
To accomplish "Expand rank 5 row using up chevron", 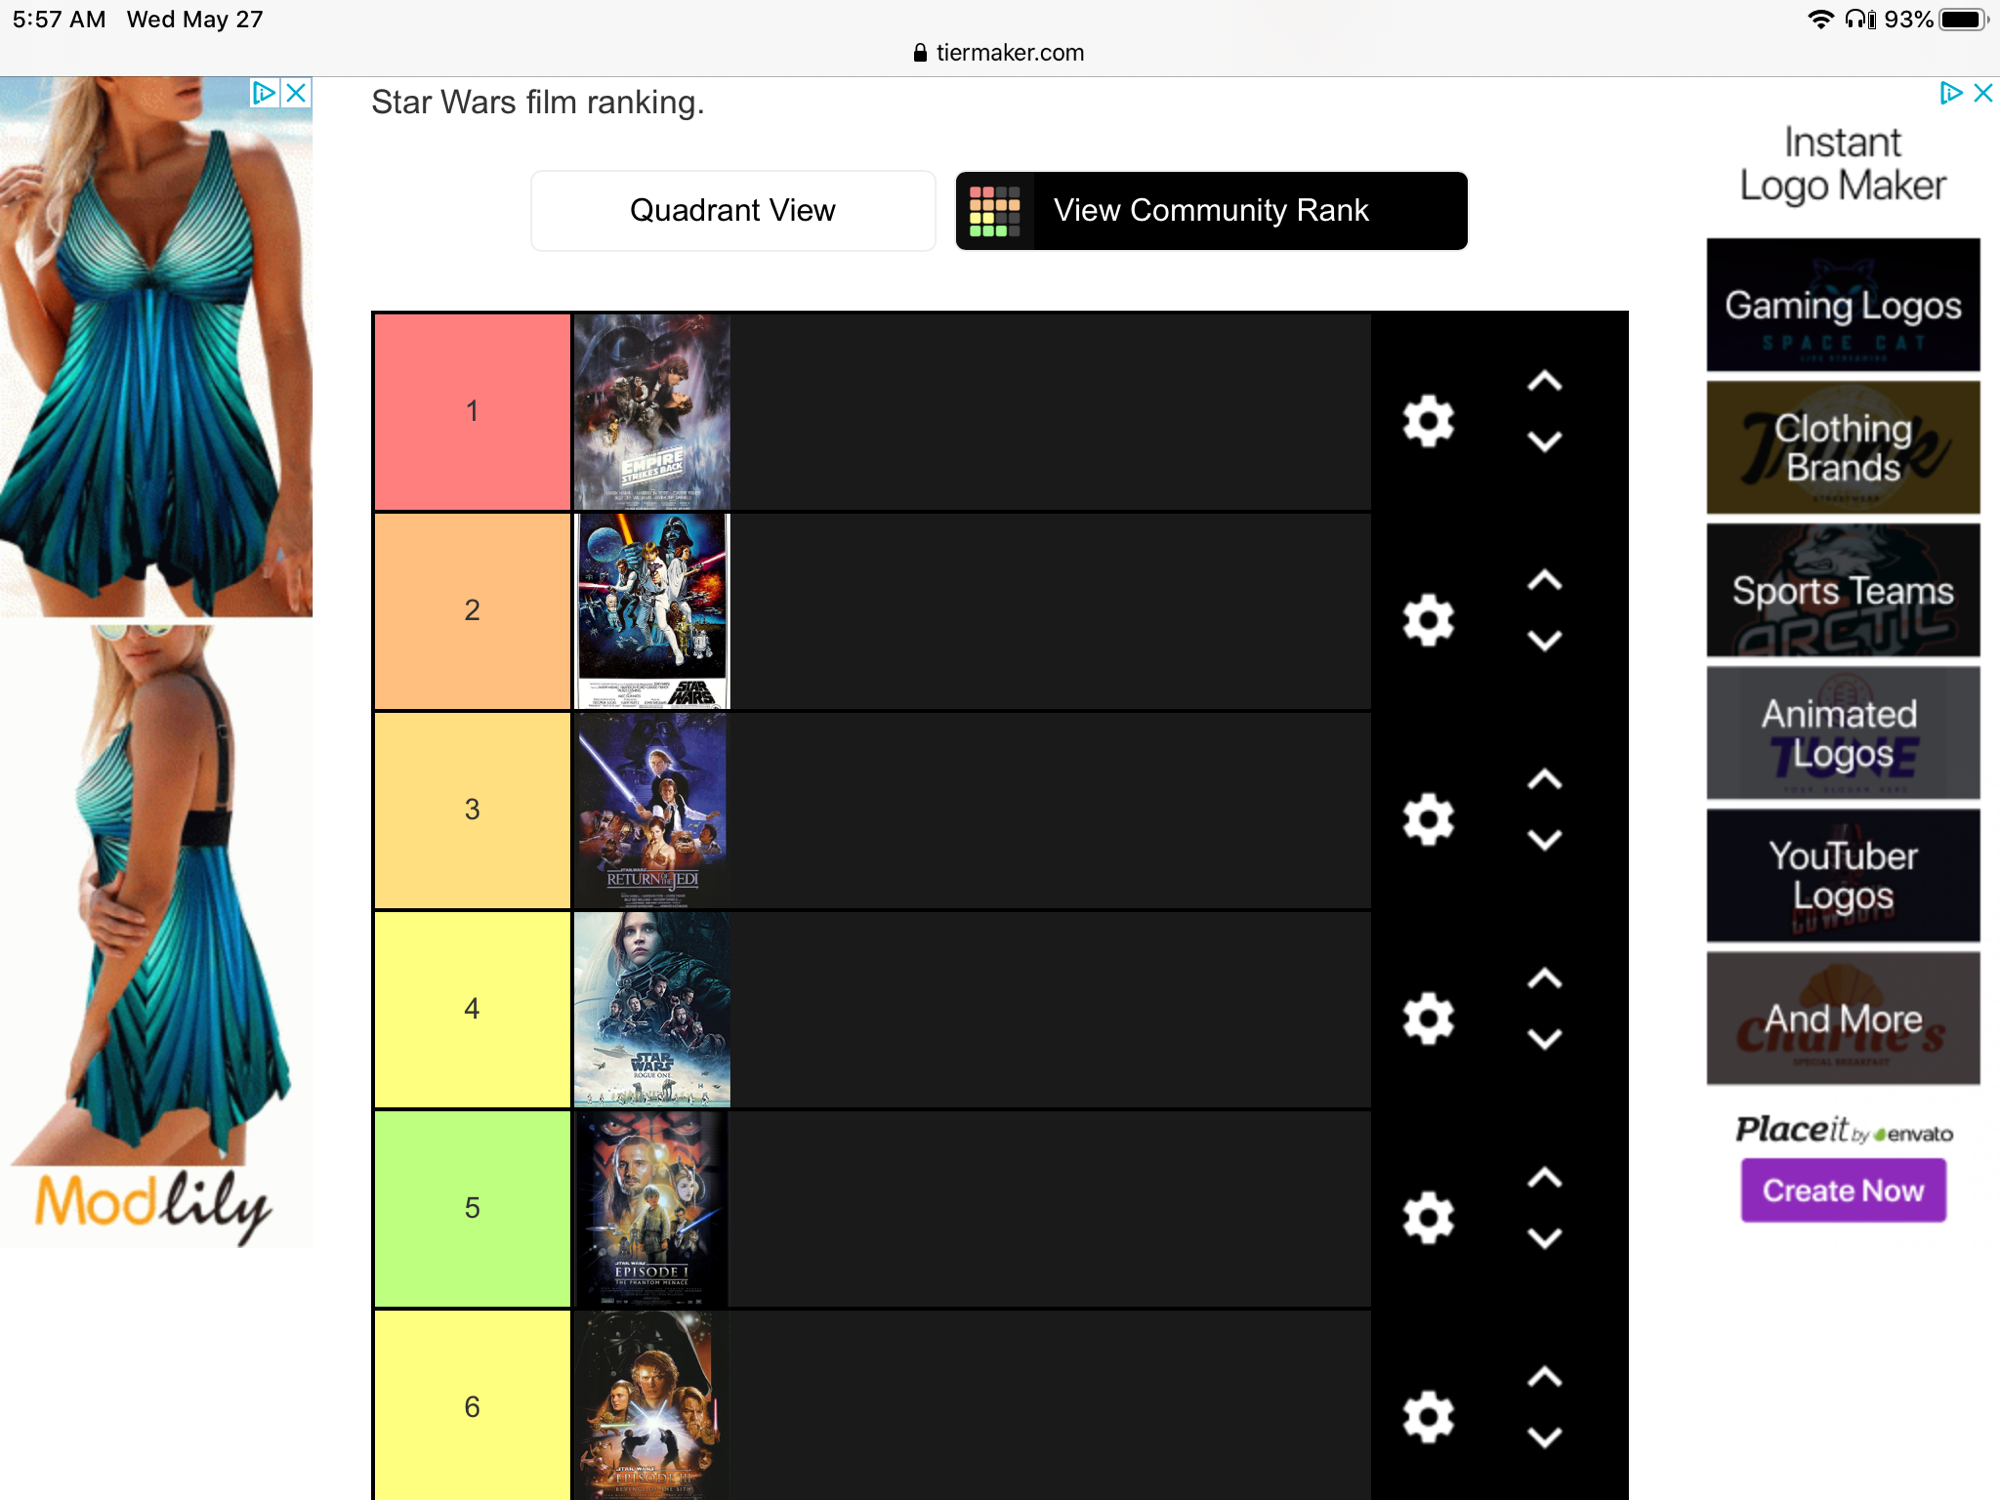I will pyautogui.click(x=1543, y=1180).
